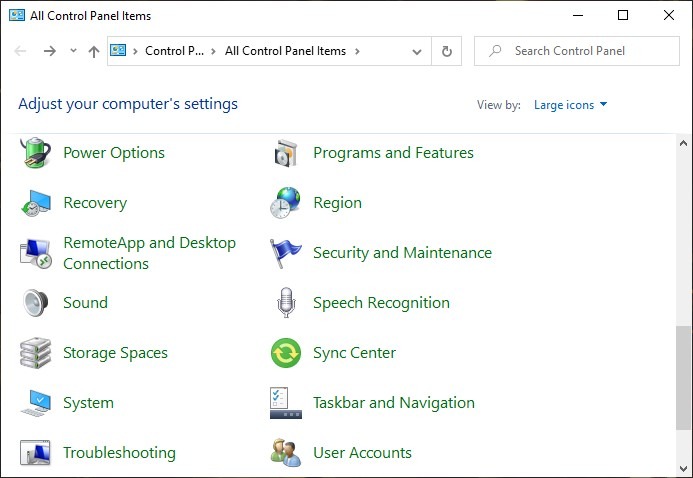Click the scrollbar down arrow
The image size is (693, 478).
[683, 468]
